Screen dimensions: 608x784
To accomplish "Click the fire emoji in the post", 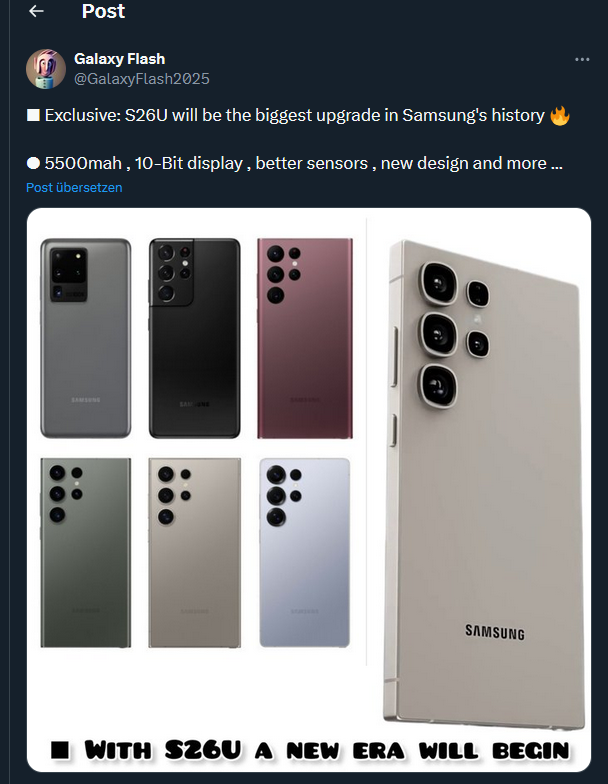I will (x=560, y=116).
